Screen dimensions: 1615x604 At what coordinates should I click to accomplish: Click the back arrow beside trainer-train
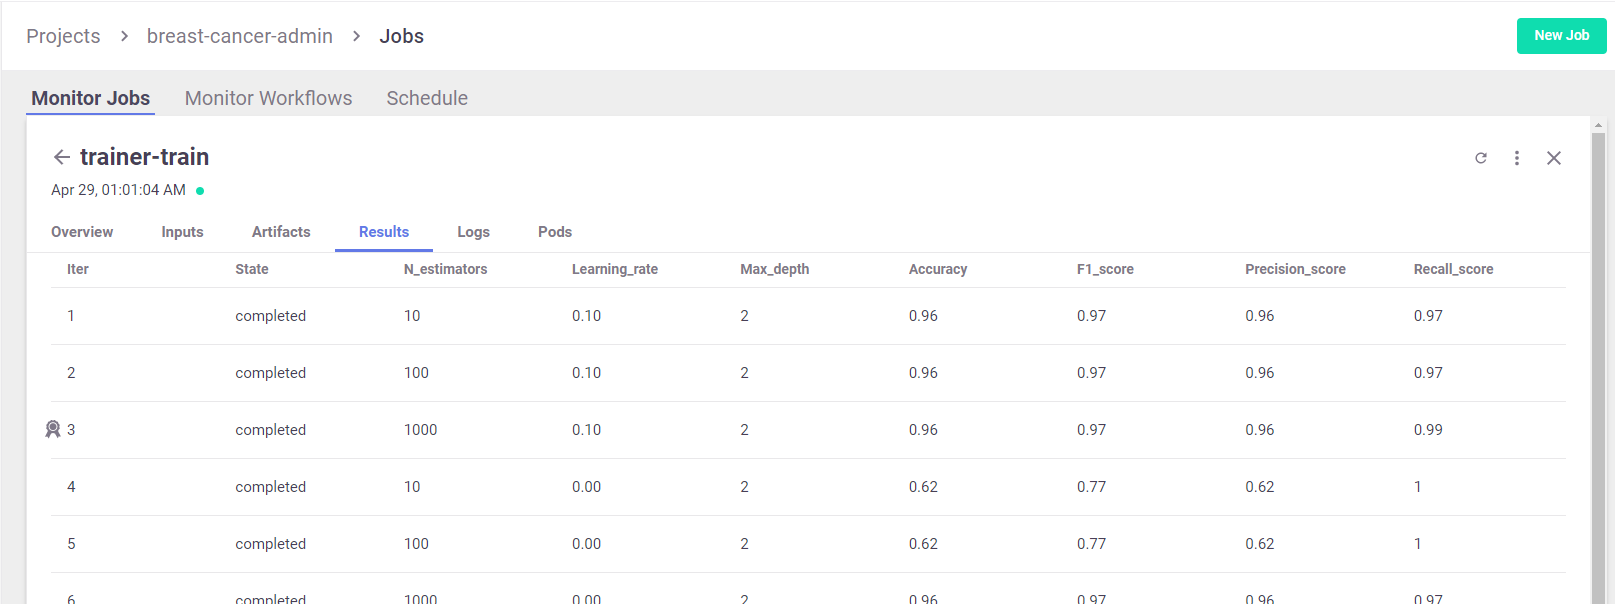click(x=61, y=157)
